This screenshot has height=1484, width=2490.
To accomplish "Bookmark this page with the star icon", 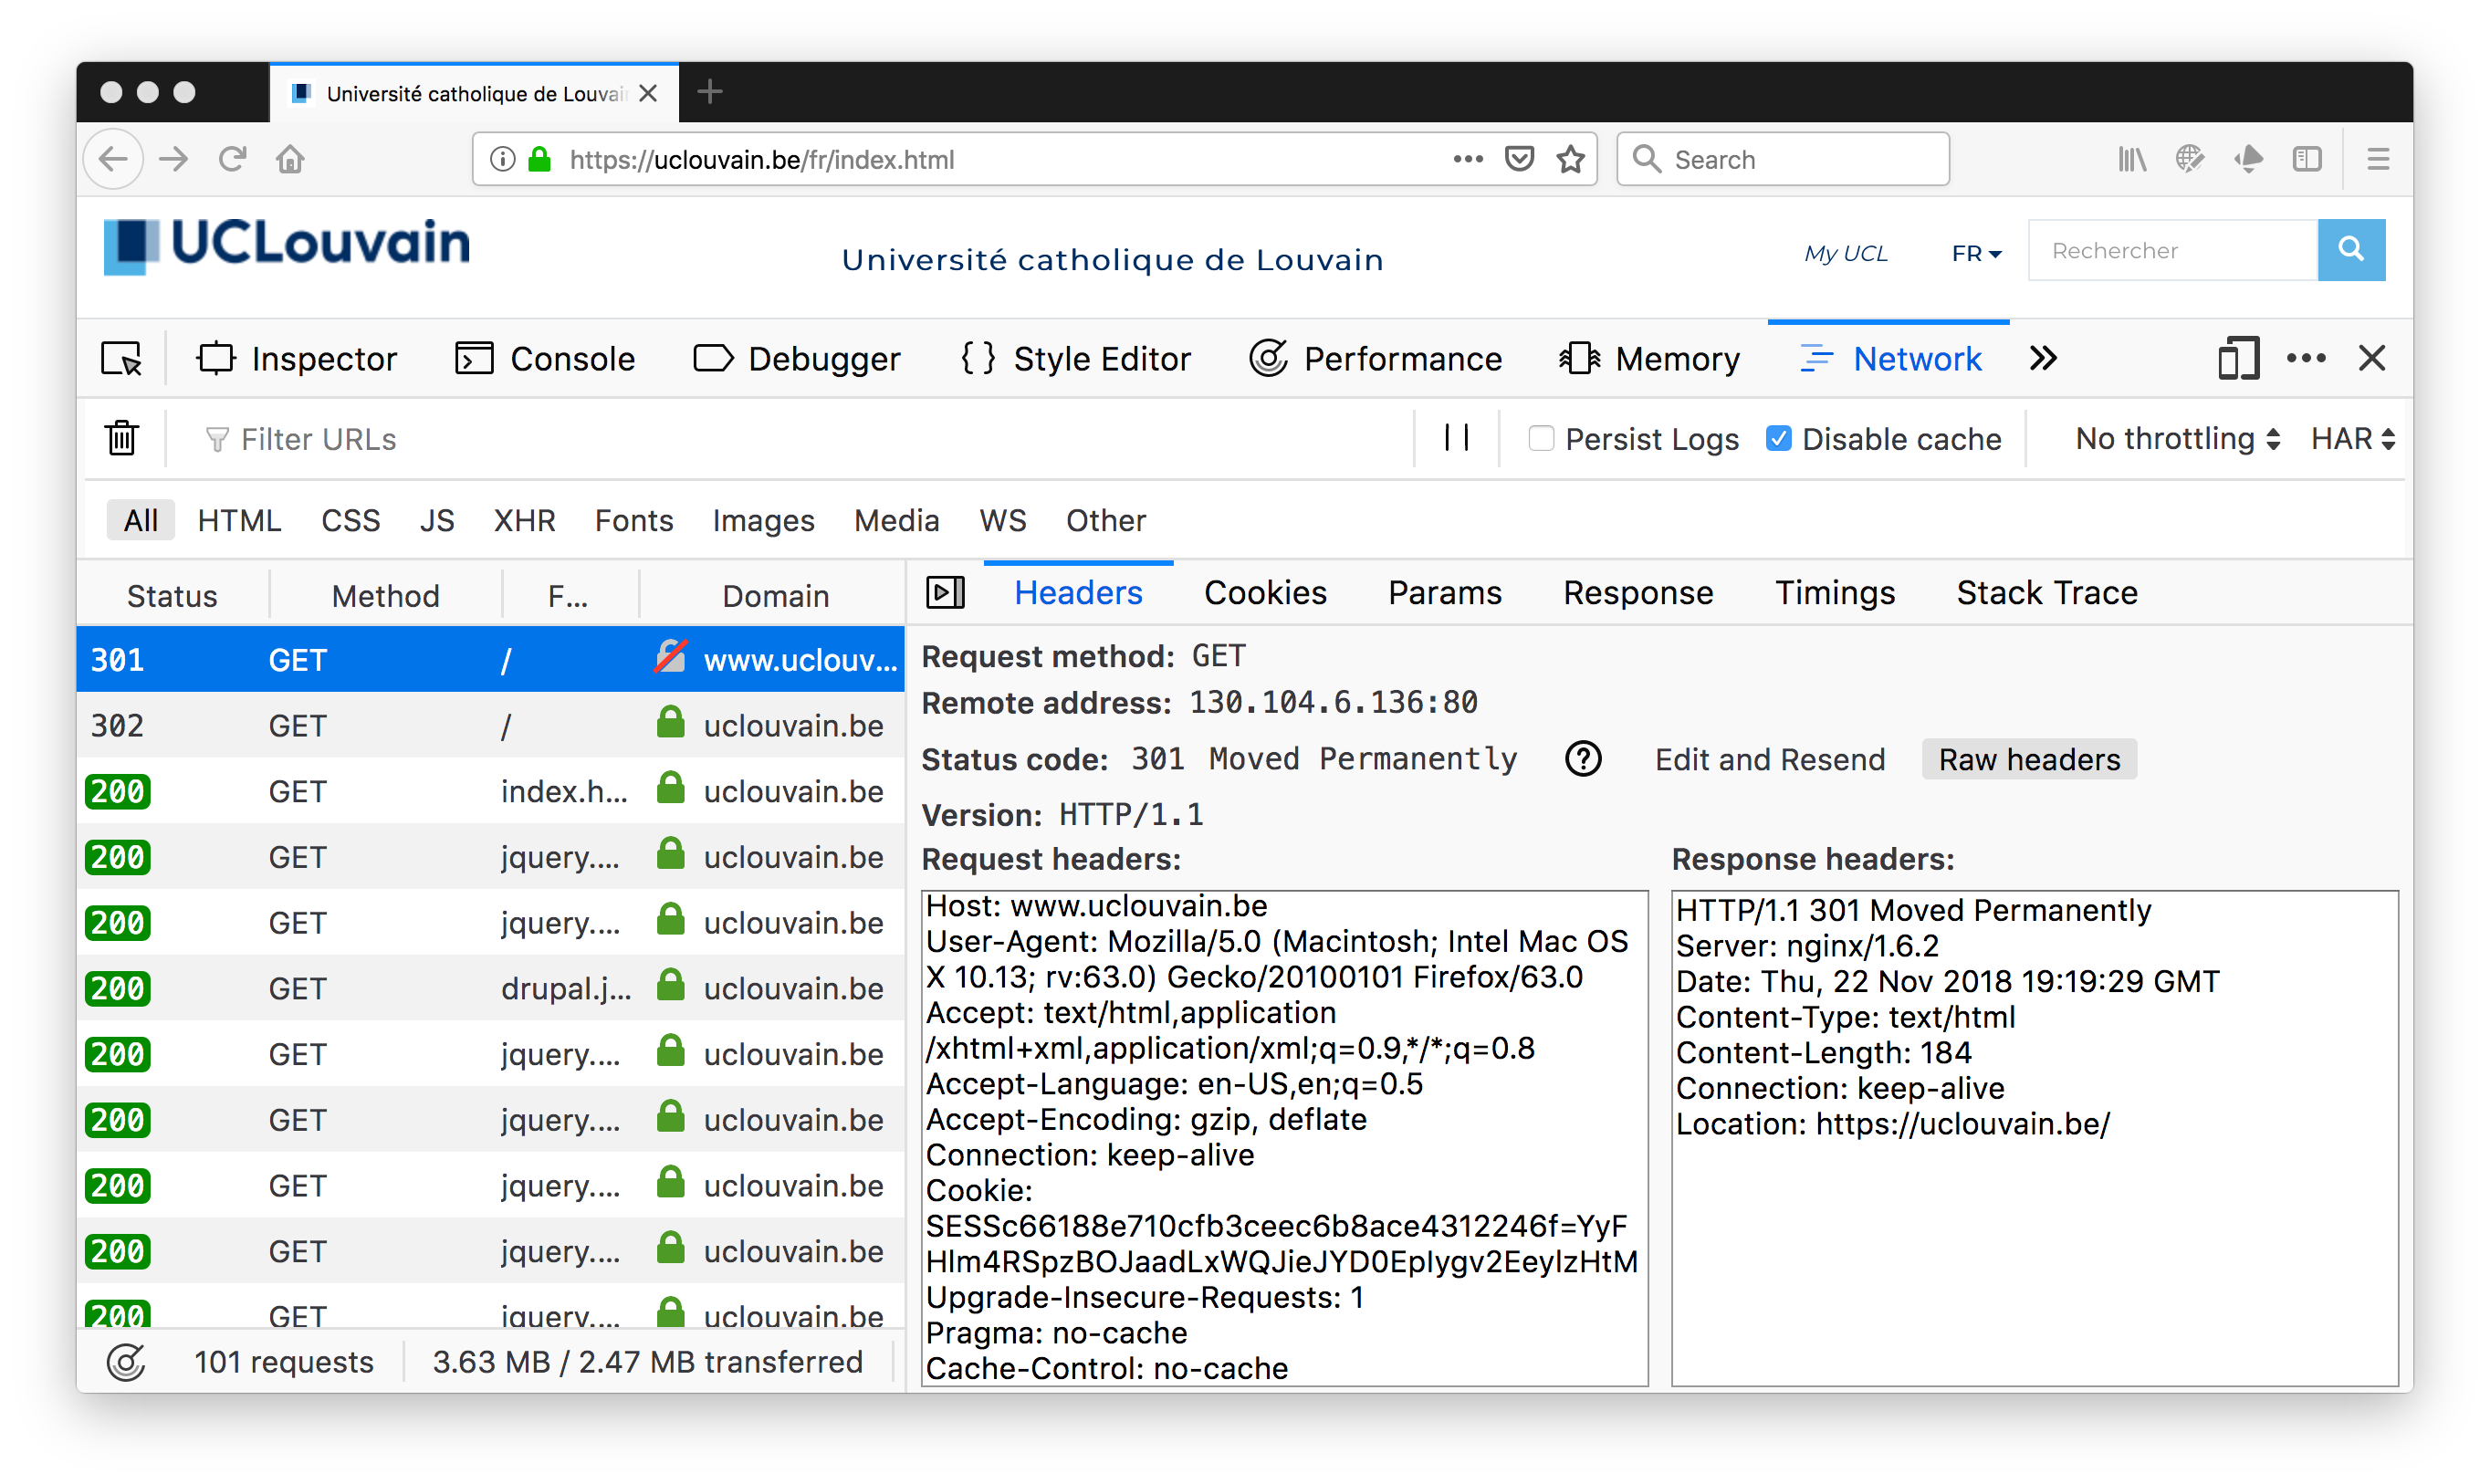I will pyautogui.click(x=1571, y=159).
